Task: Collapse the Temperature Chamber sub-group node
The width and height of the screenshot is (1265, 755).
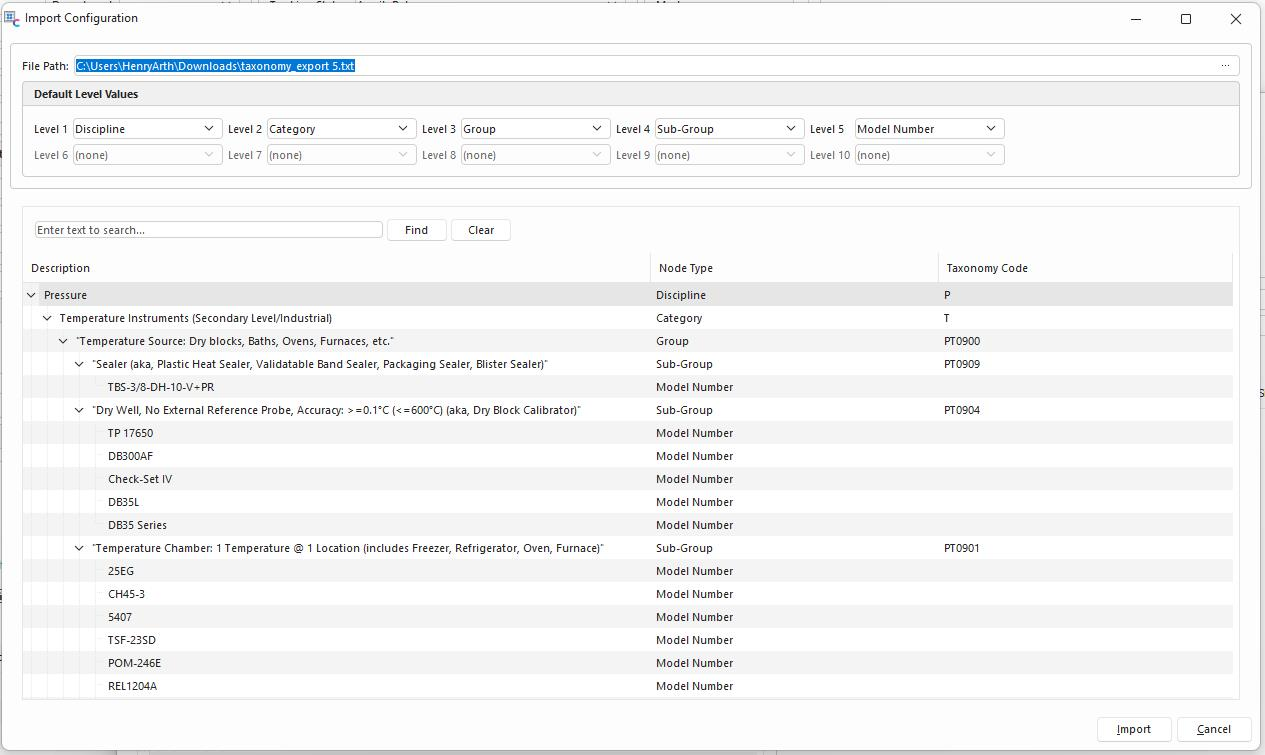Action: (x=80, y=548)
